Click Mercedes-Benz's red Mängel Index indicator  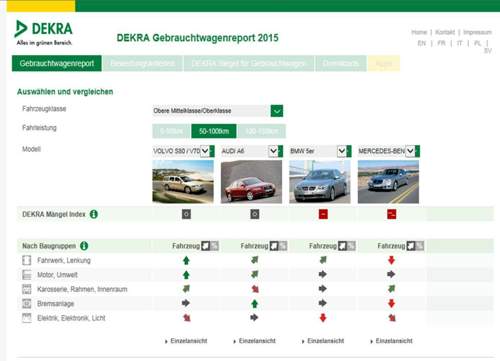[x=392, y=214]
